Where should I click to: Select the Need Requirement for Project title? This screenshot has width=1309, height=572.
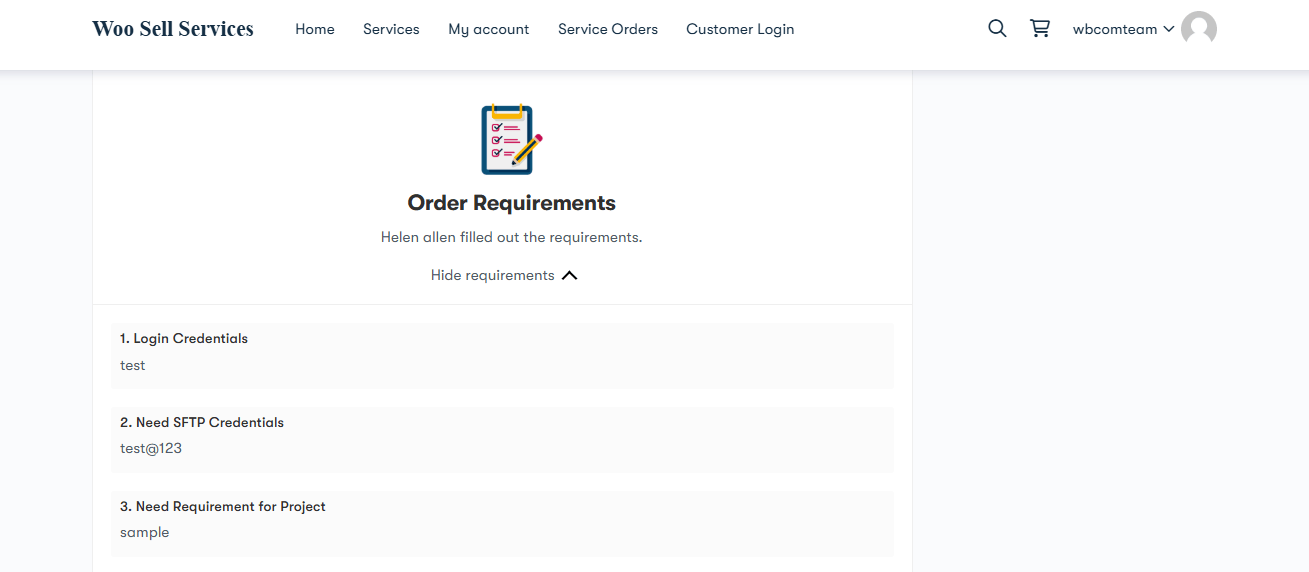tap(223, 506)
